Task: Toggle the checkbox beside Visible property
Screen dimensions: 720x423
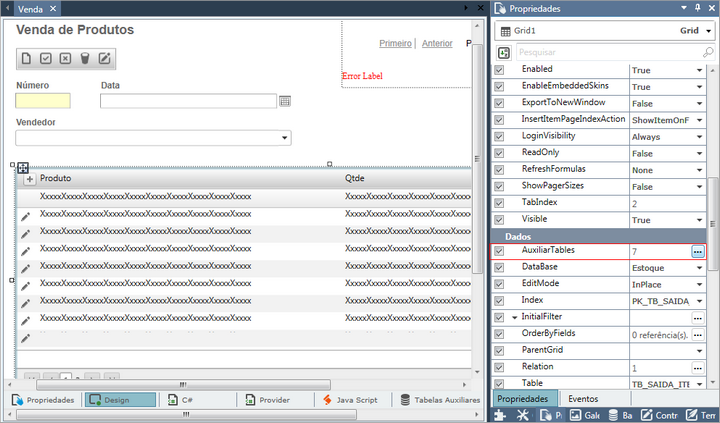Action: 500,219
